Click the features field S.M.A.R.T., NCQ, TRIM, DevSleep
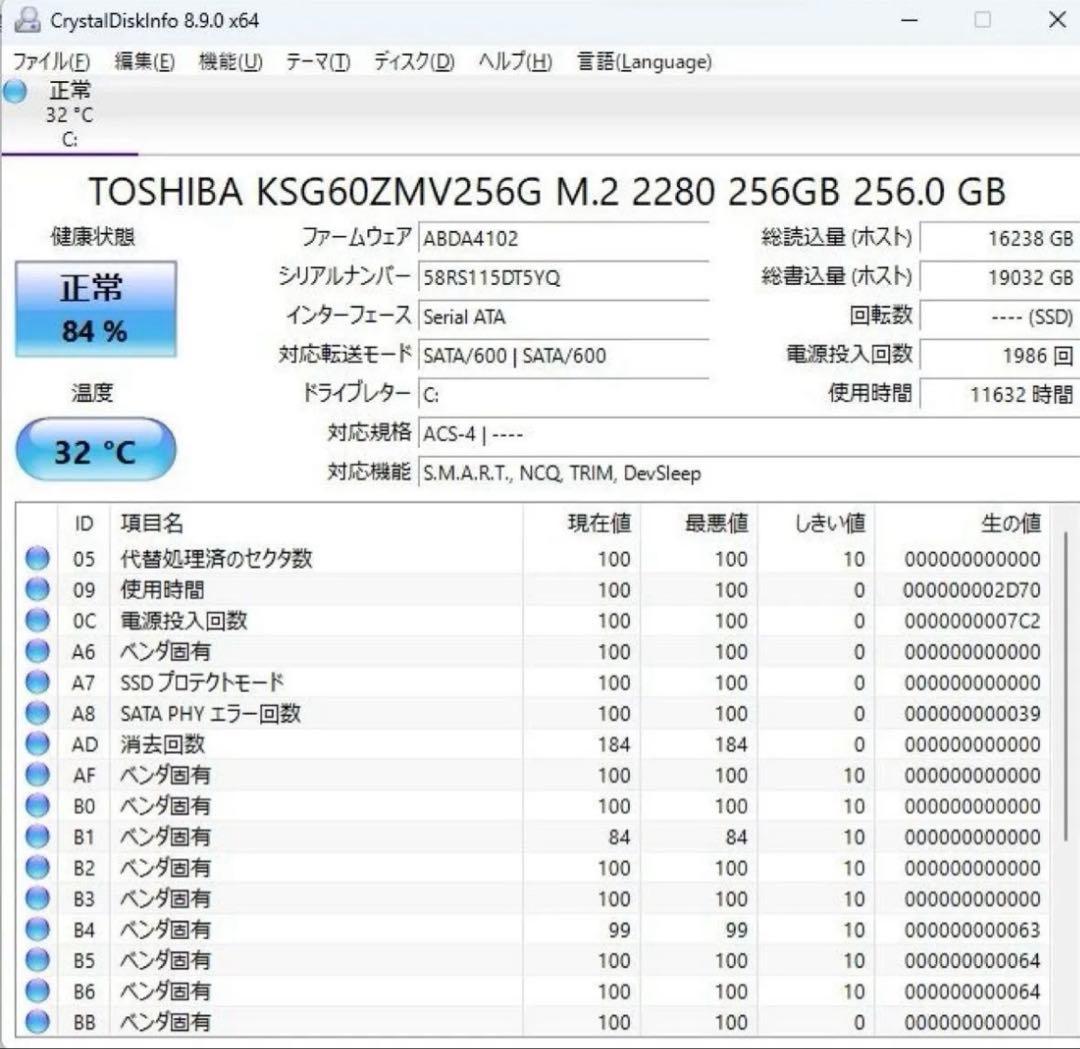Viewport: 1080px width, 1049px height. 749,473
